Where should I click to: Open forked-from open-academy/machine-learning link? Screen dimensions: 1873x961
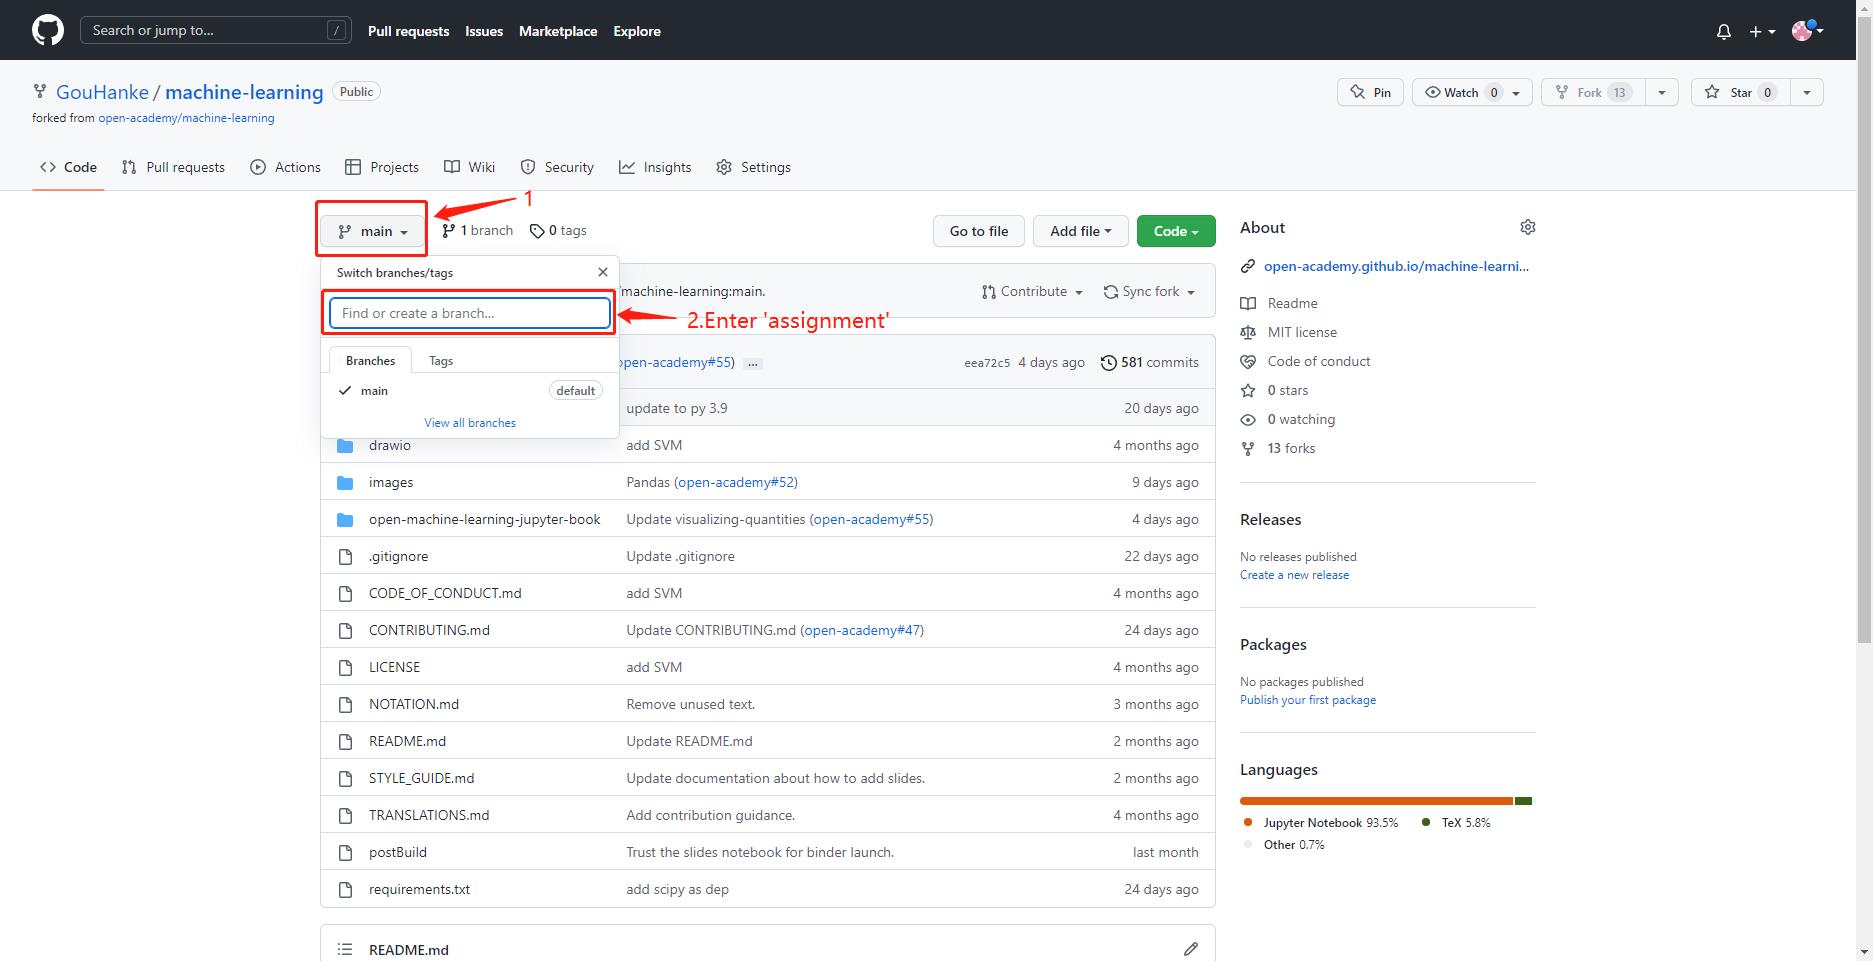click(186, 118)
